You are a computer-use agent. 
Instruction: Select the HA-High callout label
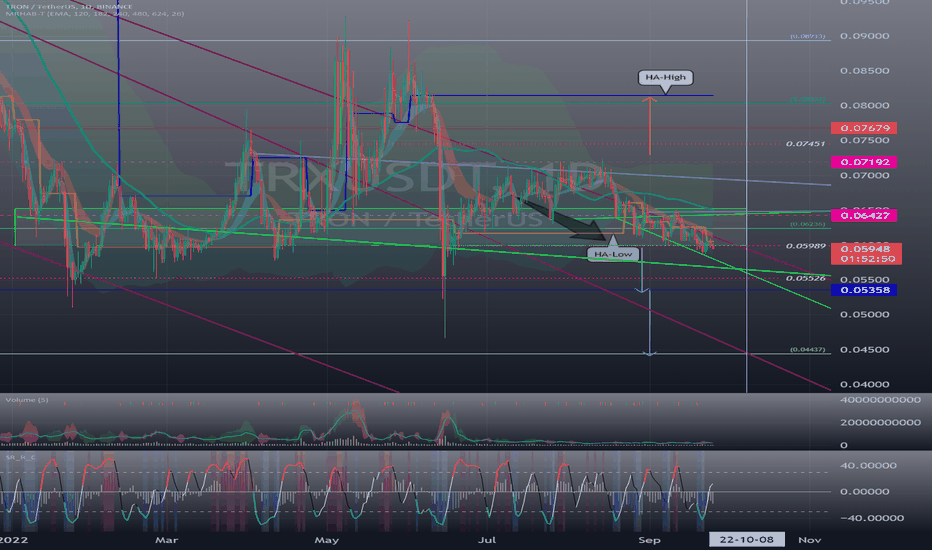tap(666, 77)
